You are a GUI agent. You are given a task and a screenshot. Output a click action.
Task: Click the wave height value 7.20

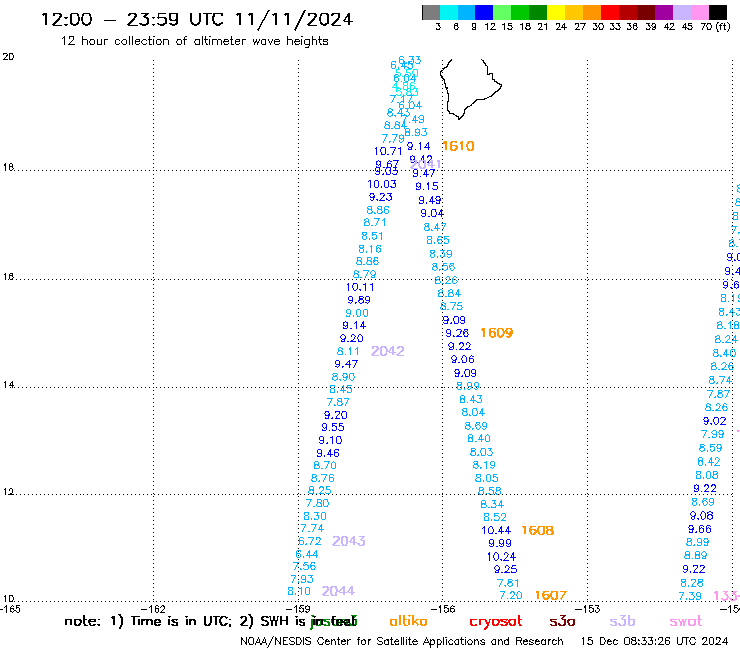click(x=511, y=596)
